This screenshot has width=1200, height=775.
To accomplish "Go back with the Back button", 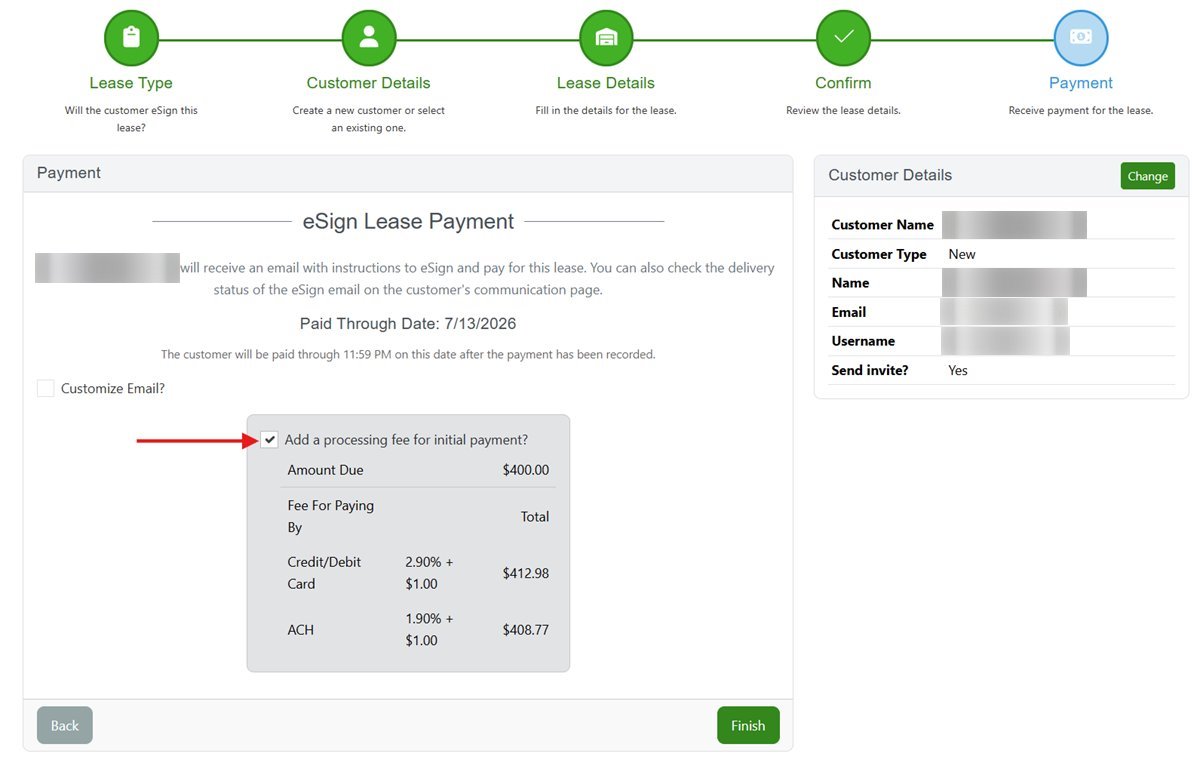I will click(65, 725).
